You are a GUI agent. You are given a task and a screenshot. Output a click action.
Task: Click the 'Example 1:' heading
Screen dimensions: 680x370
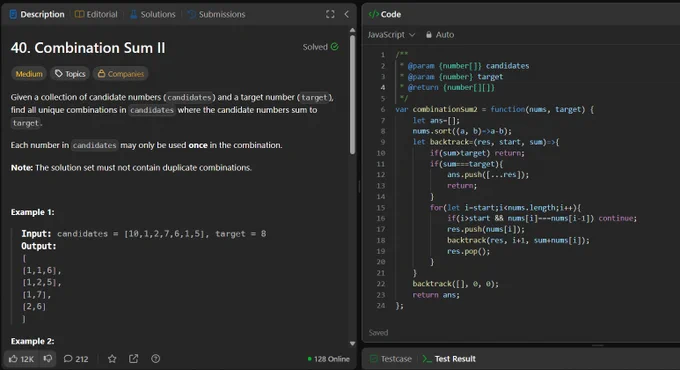pyautogui.click(x=33, y=212)
